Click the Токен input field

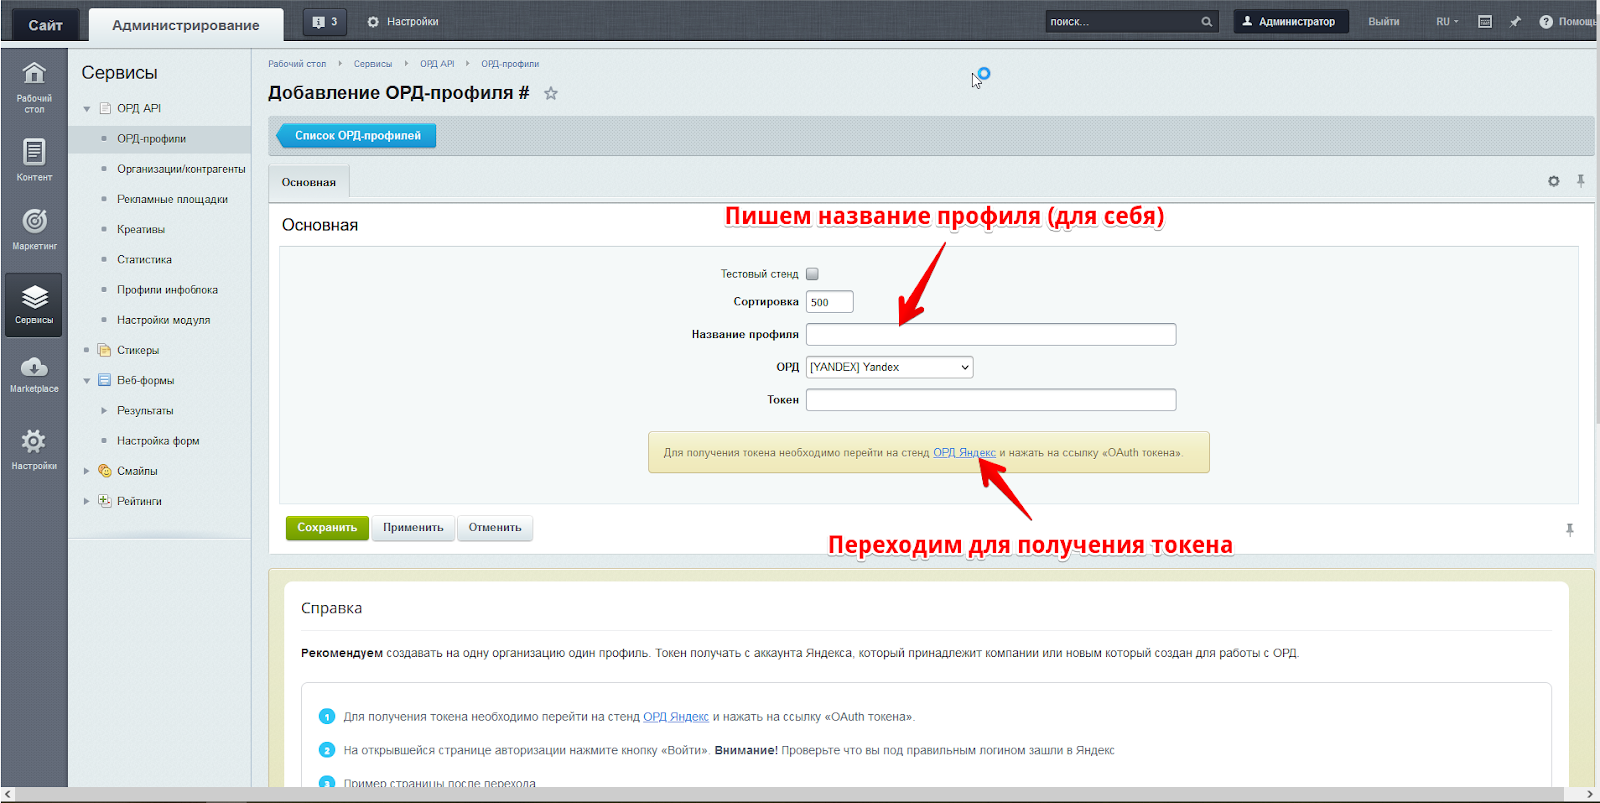click(991, 400)
